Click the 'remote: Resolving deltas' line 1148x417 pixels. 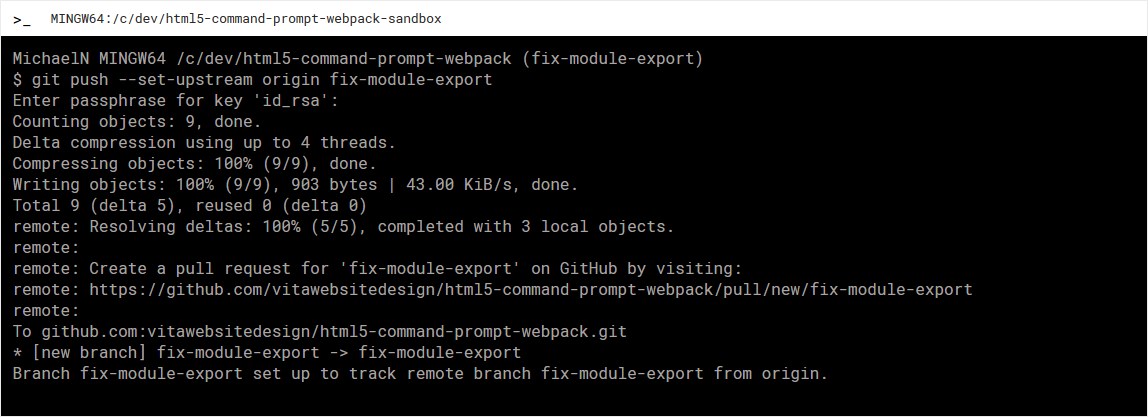pos(343,227)
